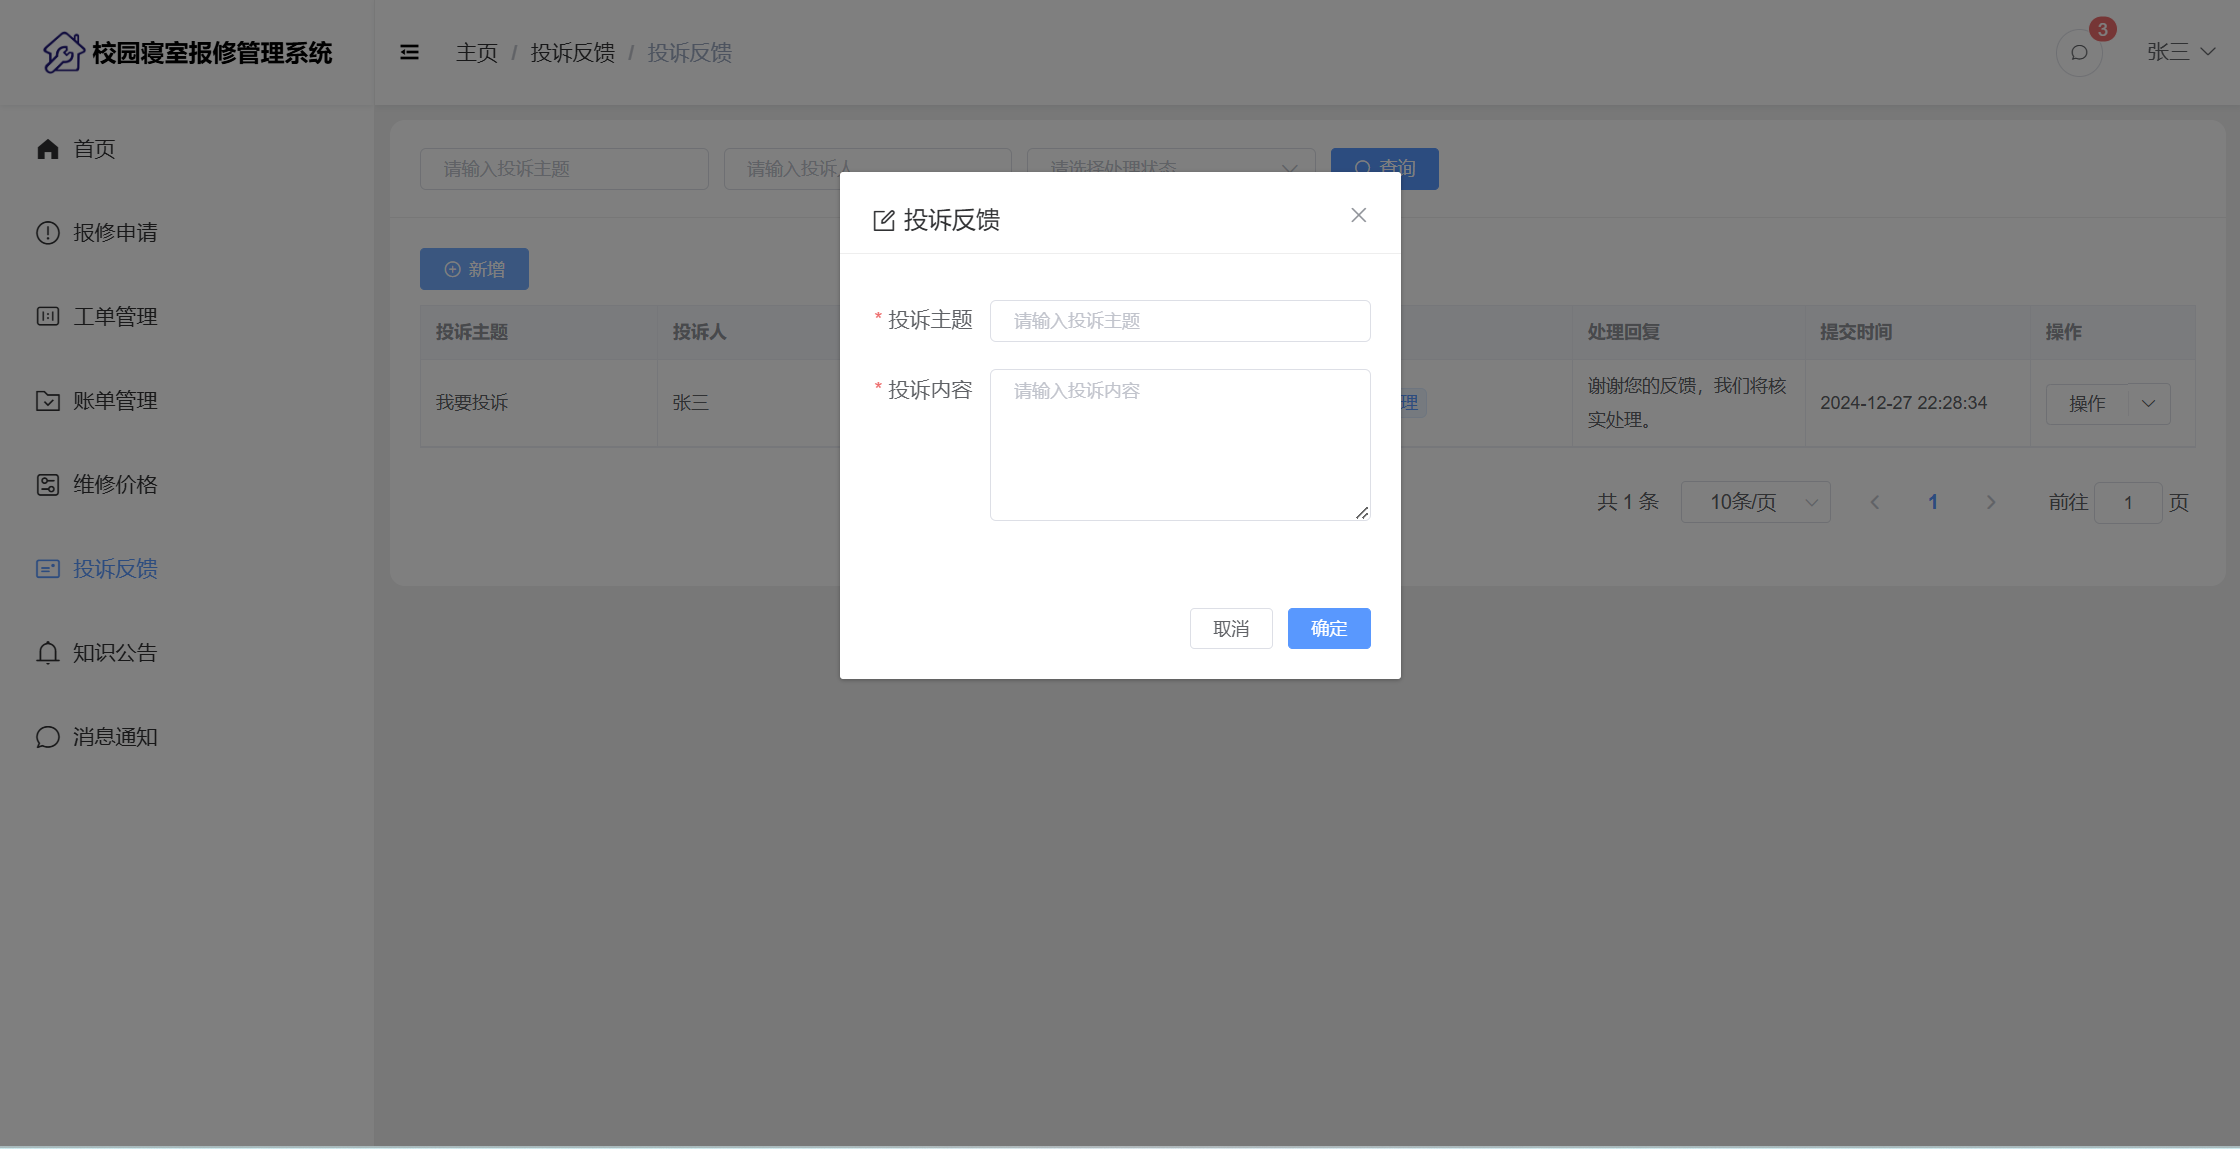Viewport: 2240px width, 1149px height.
Task: Go to 主页 in the breadcrumb
Action: tap(476, 52)
